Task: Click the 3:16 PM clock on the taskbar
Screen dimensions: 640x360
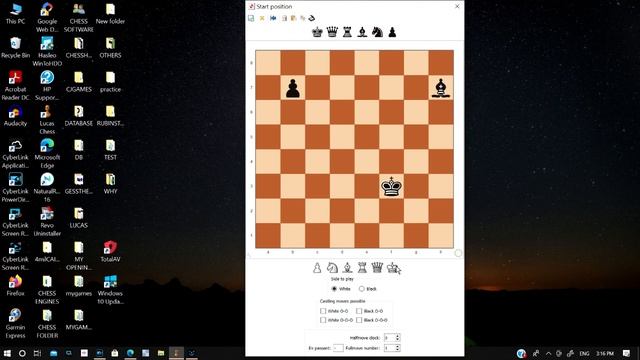Action: click(x=605, y=353)
